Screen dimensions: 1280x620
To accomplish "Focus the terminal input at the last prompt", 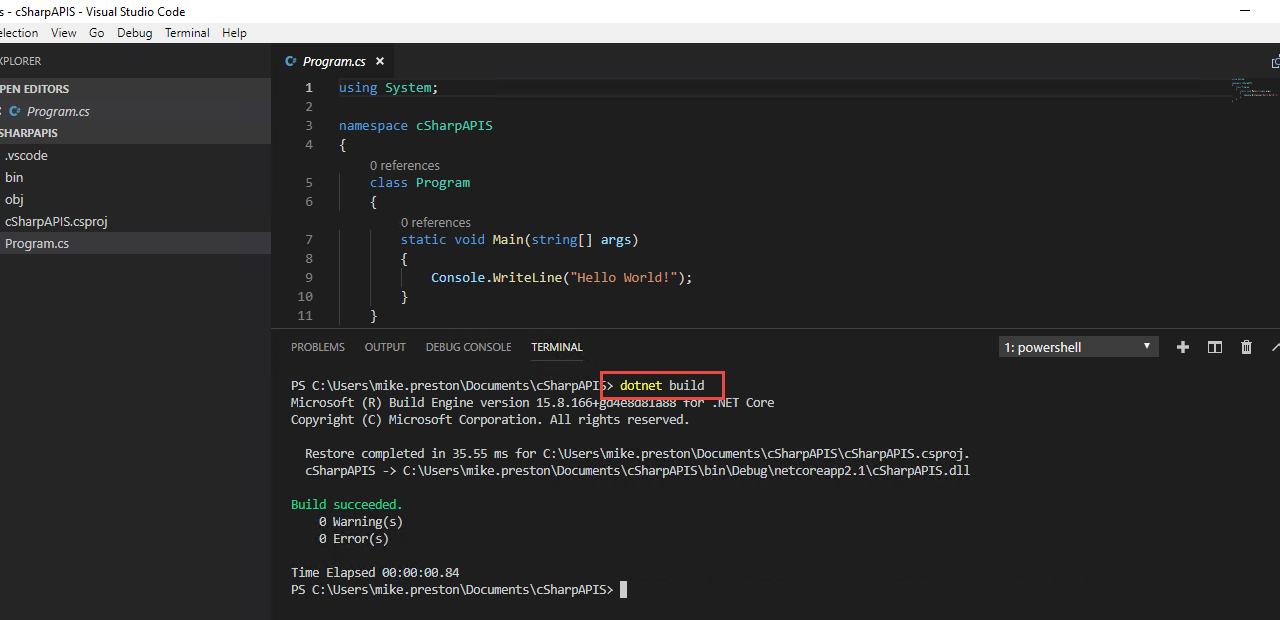I will click(x=623, y=590).
